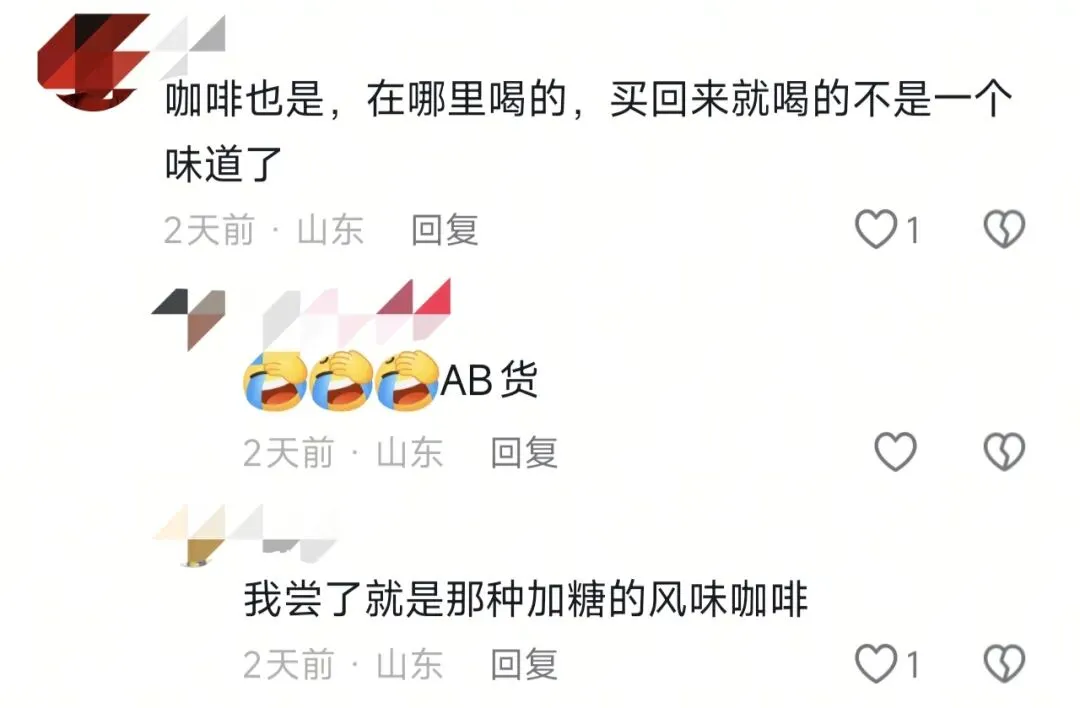Open the last replier's username
This screenshot has width=1080, height=708.
point(281,529)
